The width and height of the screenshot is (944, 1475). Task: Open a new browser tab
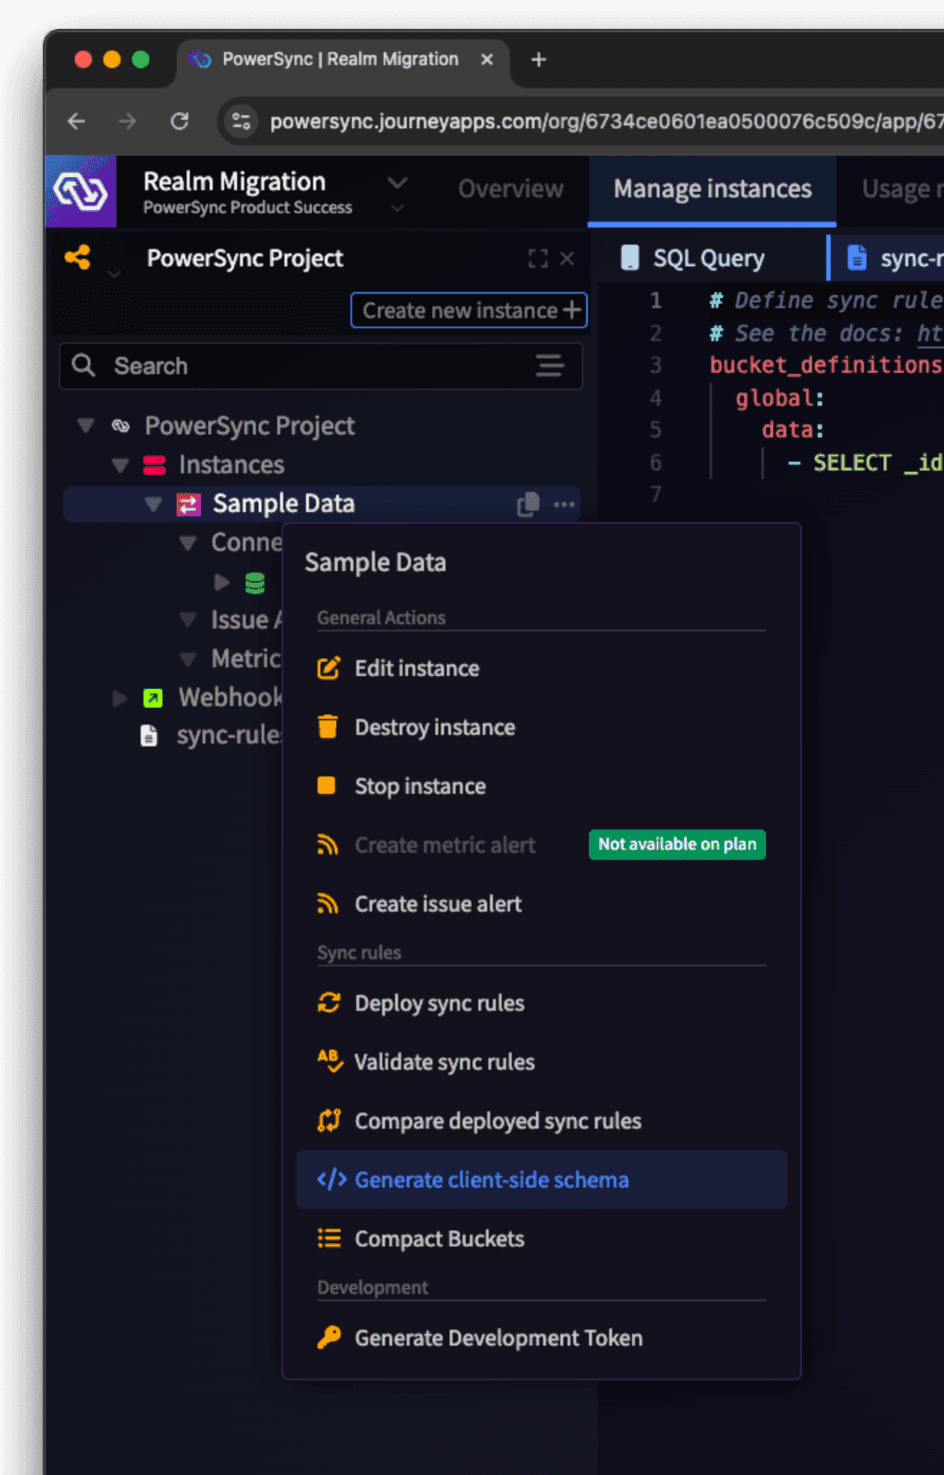pos(539,60)
